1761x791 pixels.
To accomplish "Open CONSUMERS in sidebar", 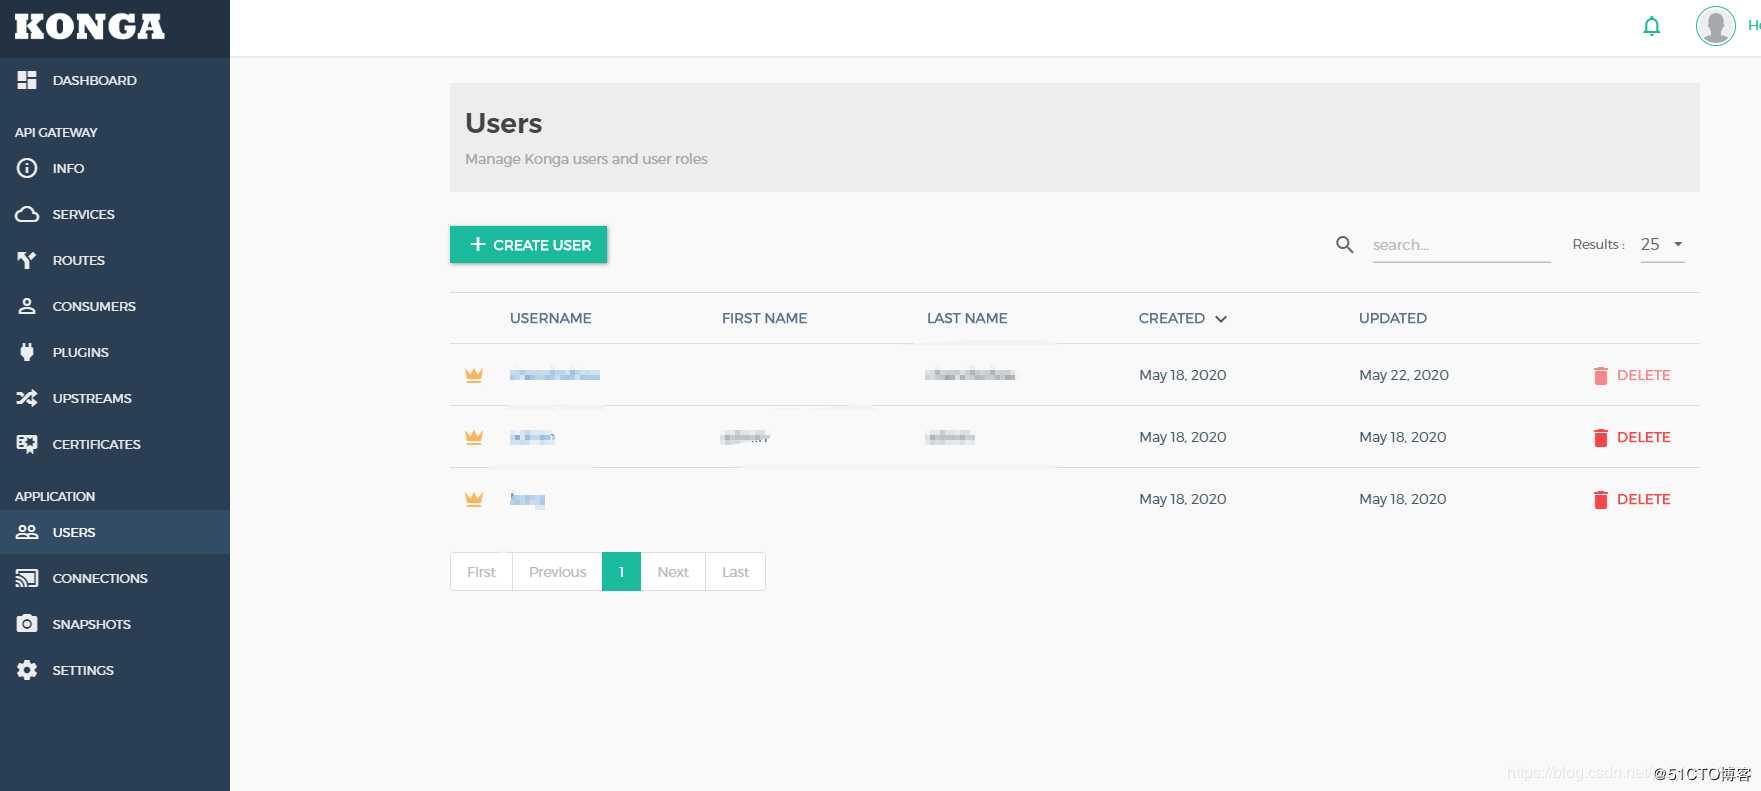I will (115, 306).
